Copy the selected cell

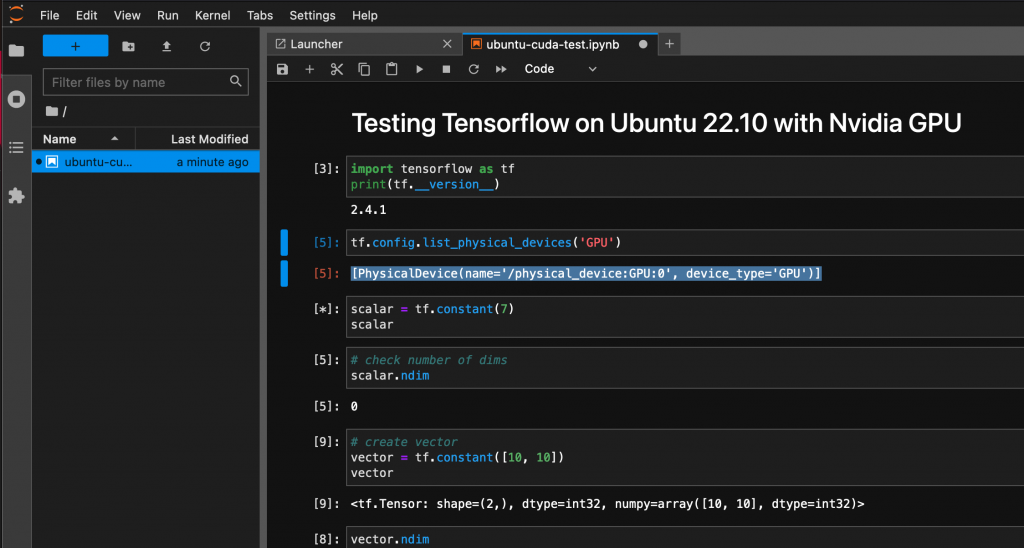(x=364, y=69)
